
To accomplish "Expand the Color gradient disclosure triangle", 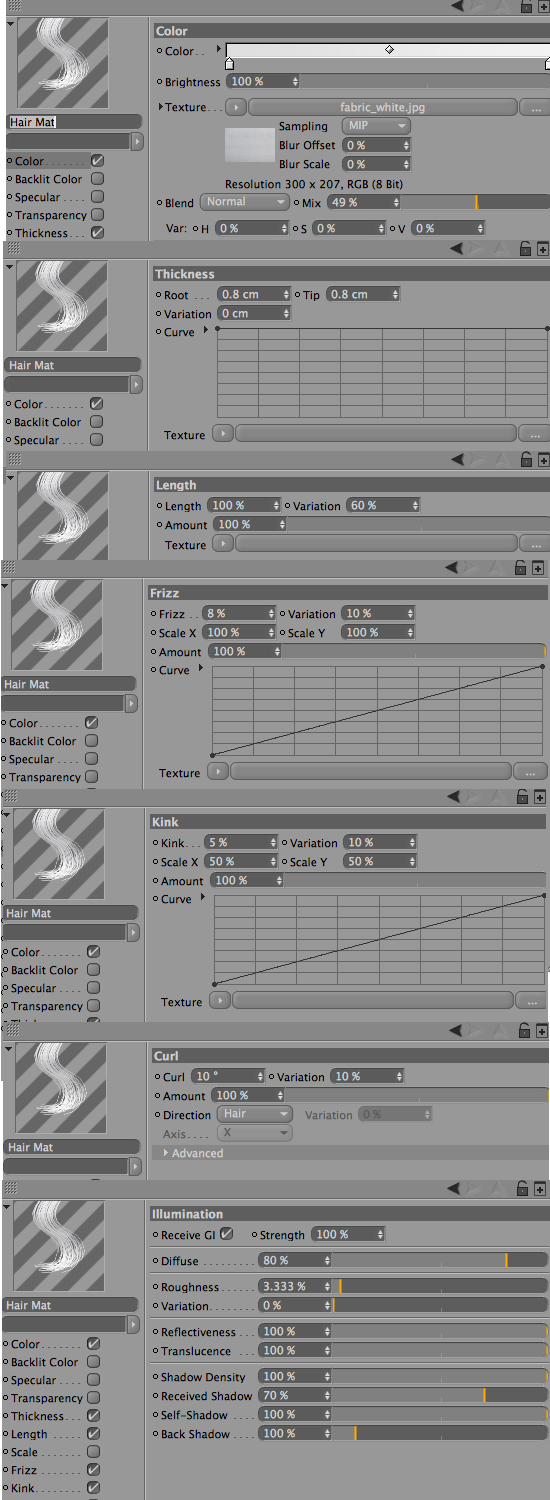I will (x=219, y=48).
